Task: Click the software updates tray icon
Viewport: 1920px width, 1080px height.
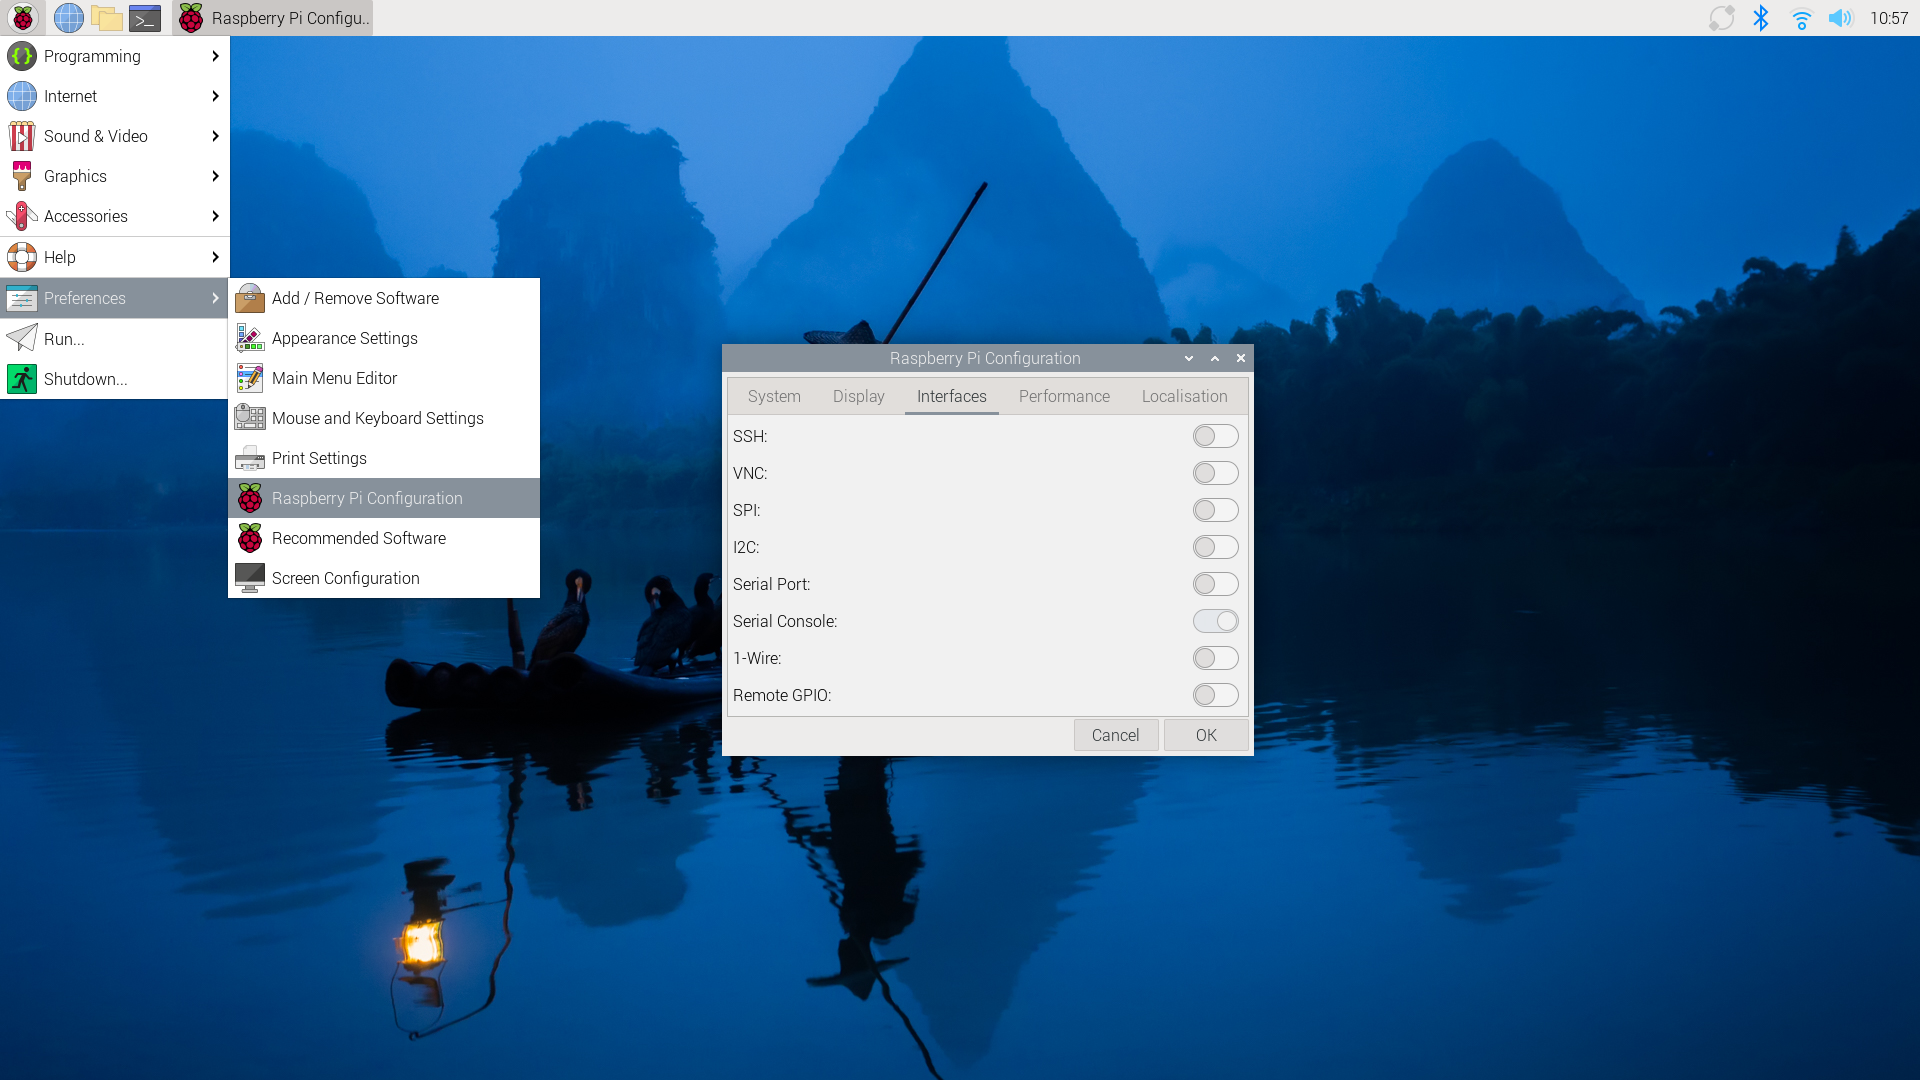Action: tap(1721, 18)
